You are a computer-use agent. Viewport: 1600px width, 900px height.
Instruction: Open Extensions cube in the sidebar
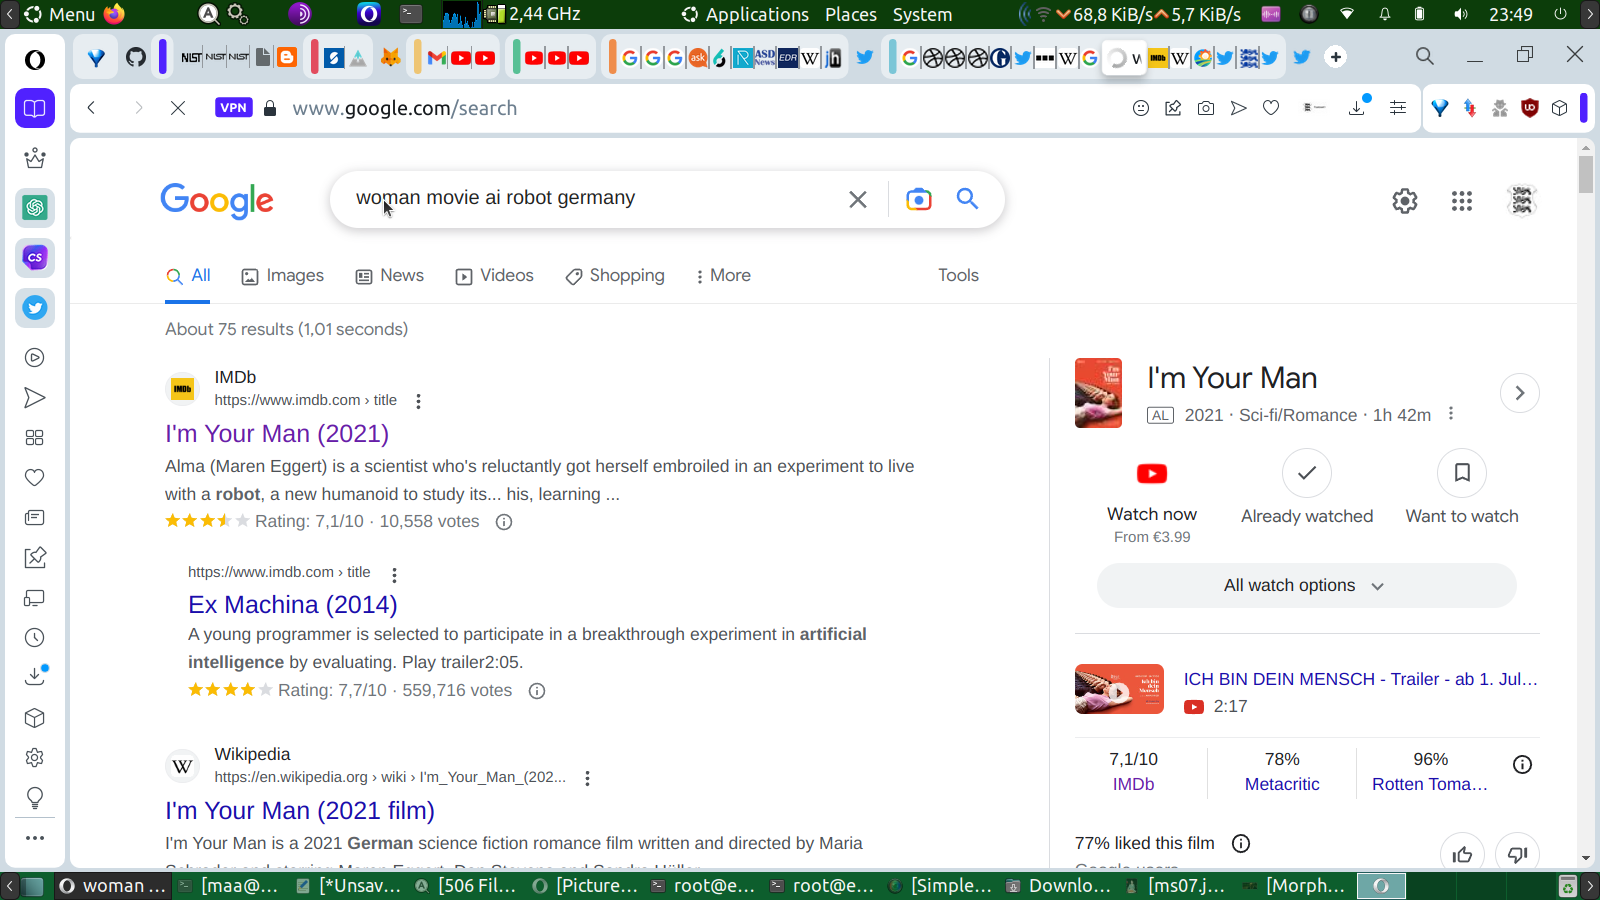pos(35,718)
